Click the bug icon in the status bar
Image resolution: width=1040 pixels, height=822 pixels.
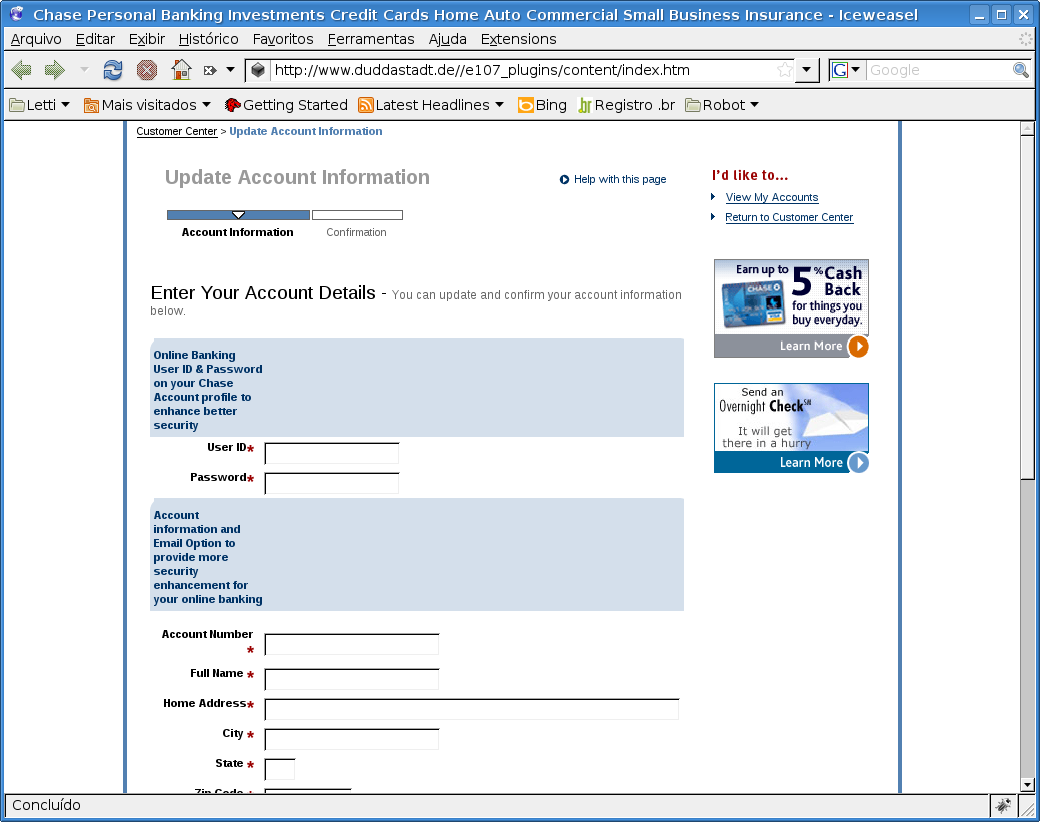click(1002, 805)
